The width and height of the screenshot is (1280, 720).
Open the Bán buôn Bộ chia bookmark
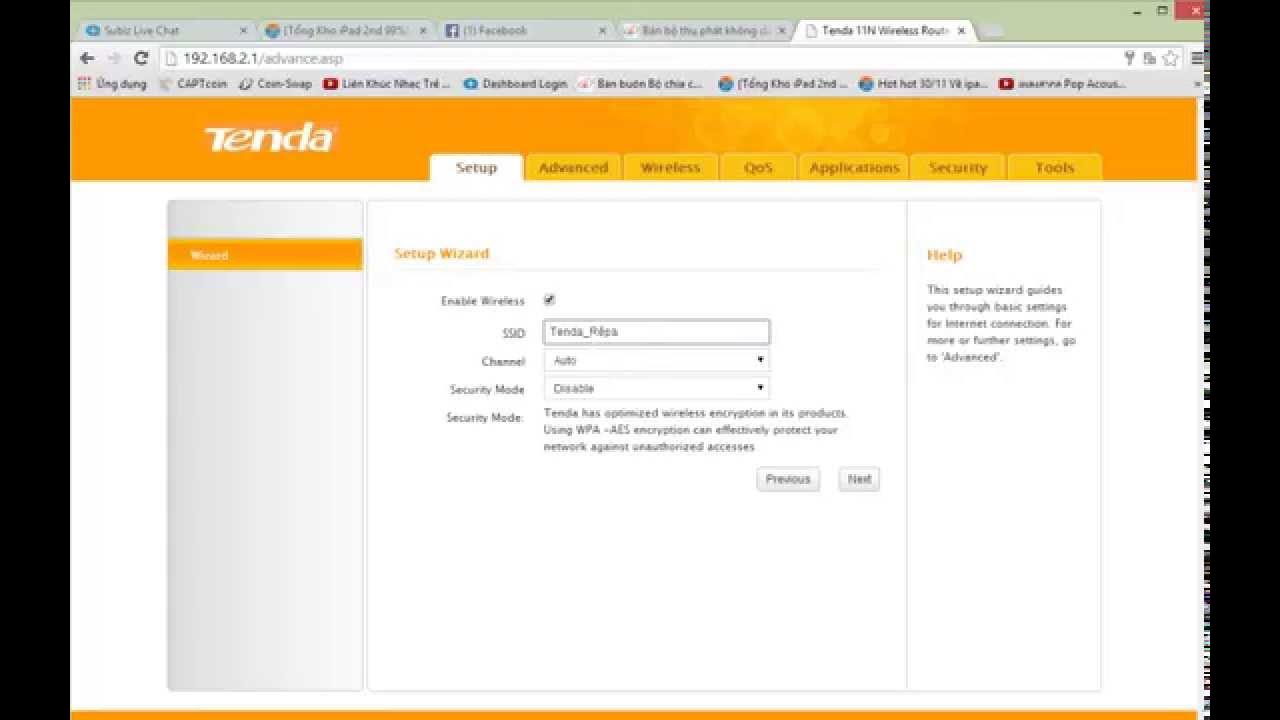(x=640, y=84)
